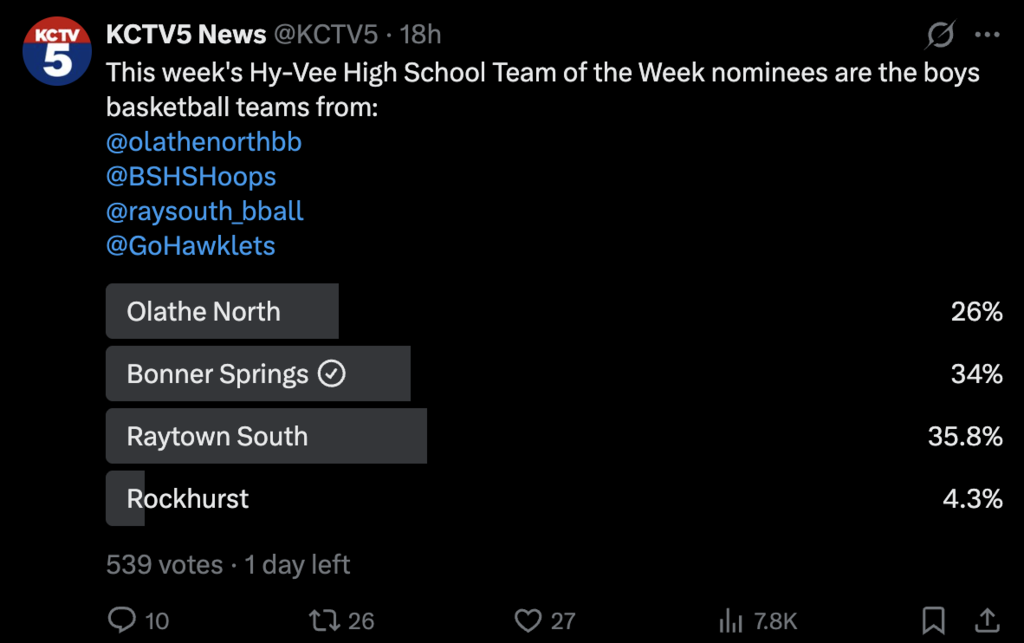Click the Grok slashed-circle icon

(x=940, y=36)
